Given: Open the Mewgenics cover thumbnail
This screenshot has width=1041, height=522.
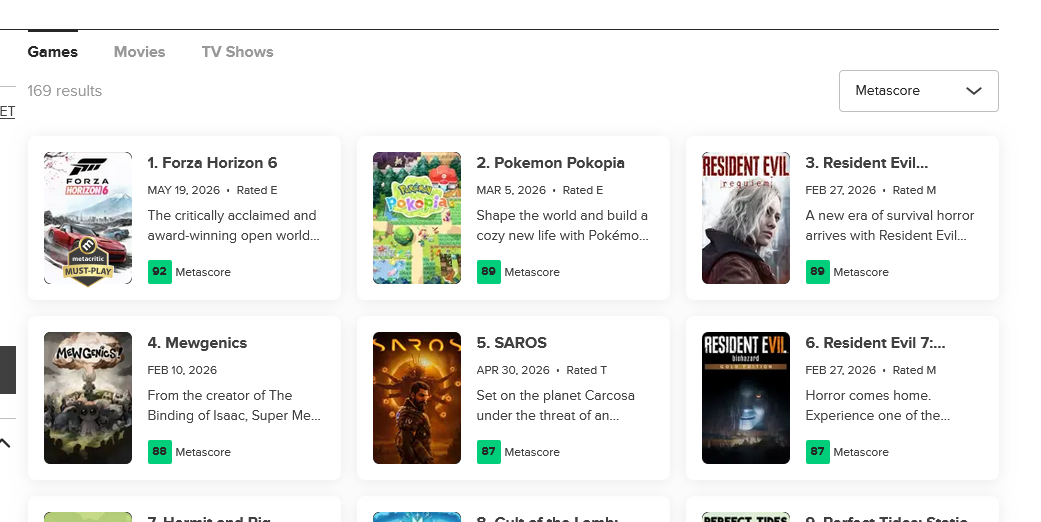Looking at the screenshot, I should pyautogui.click(x=88, y=398).
